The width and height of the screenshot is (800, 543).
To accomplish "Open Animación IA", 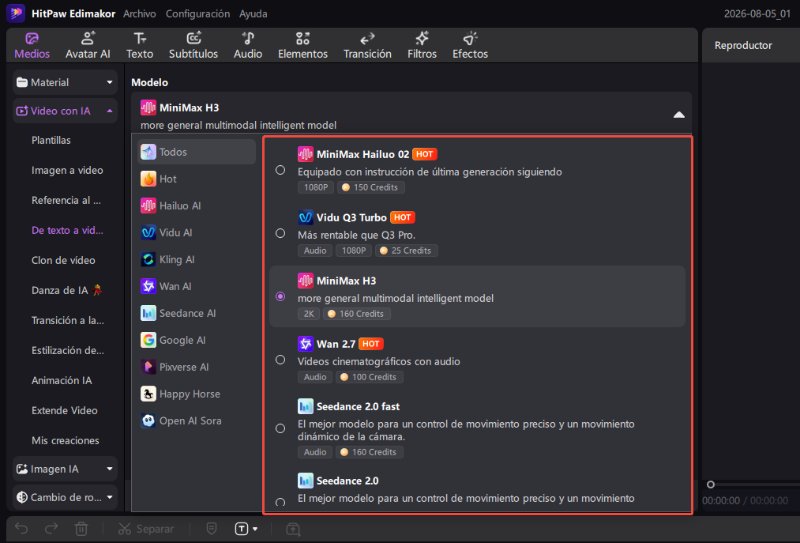I will coord(62,380).
